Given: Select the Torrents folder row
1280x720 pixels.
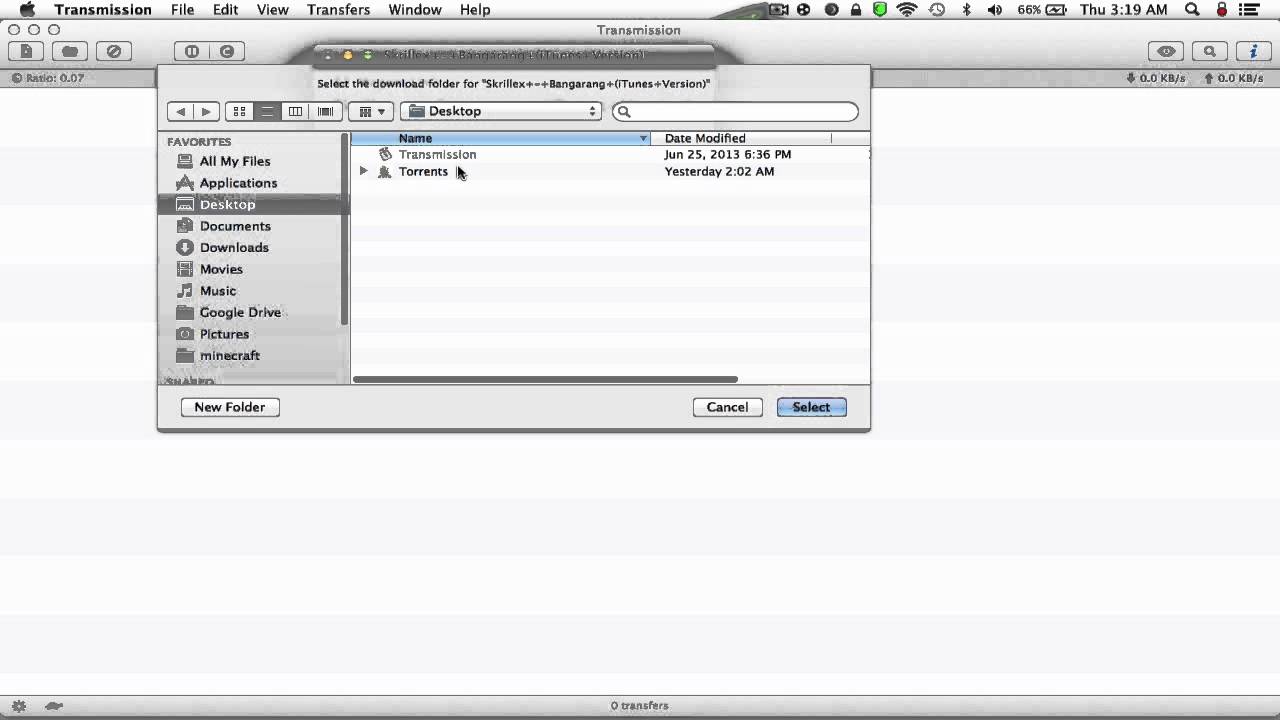Looking at the screenshot, I should tap(610, 172).
